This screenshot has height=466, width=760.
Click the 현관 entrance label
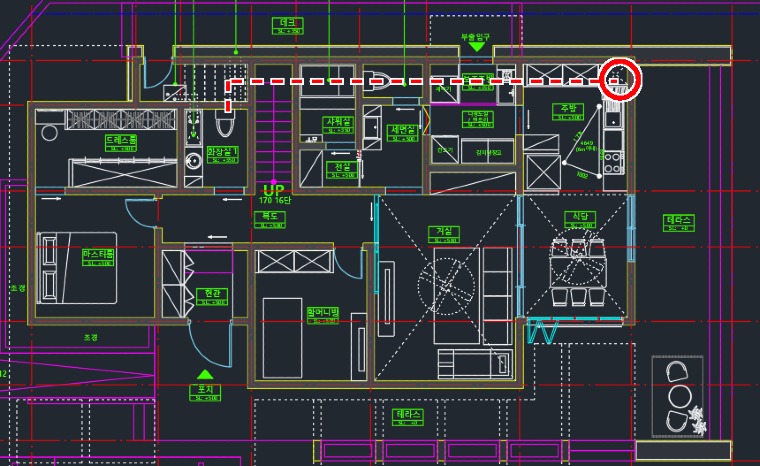211,294
